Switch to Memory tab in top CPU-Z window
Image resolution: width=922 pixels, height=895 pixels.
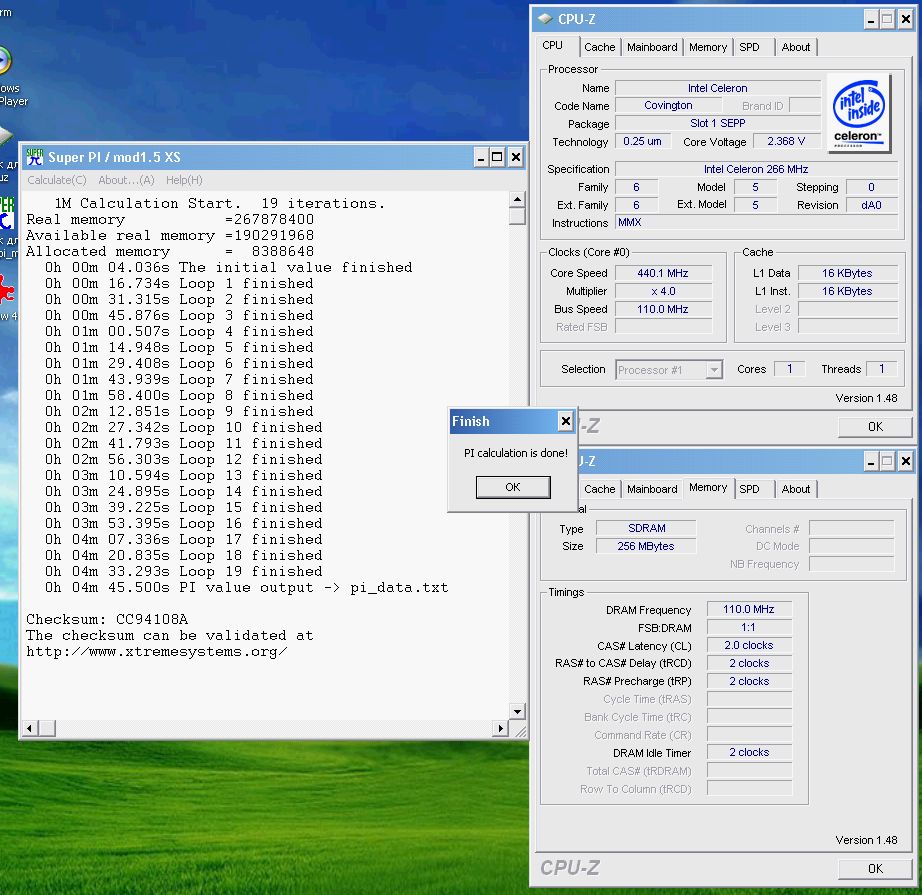point(708,47)
